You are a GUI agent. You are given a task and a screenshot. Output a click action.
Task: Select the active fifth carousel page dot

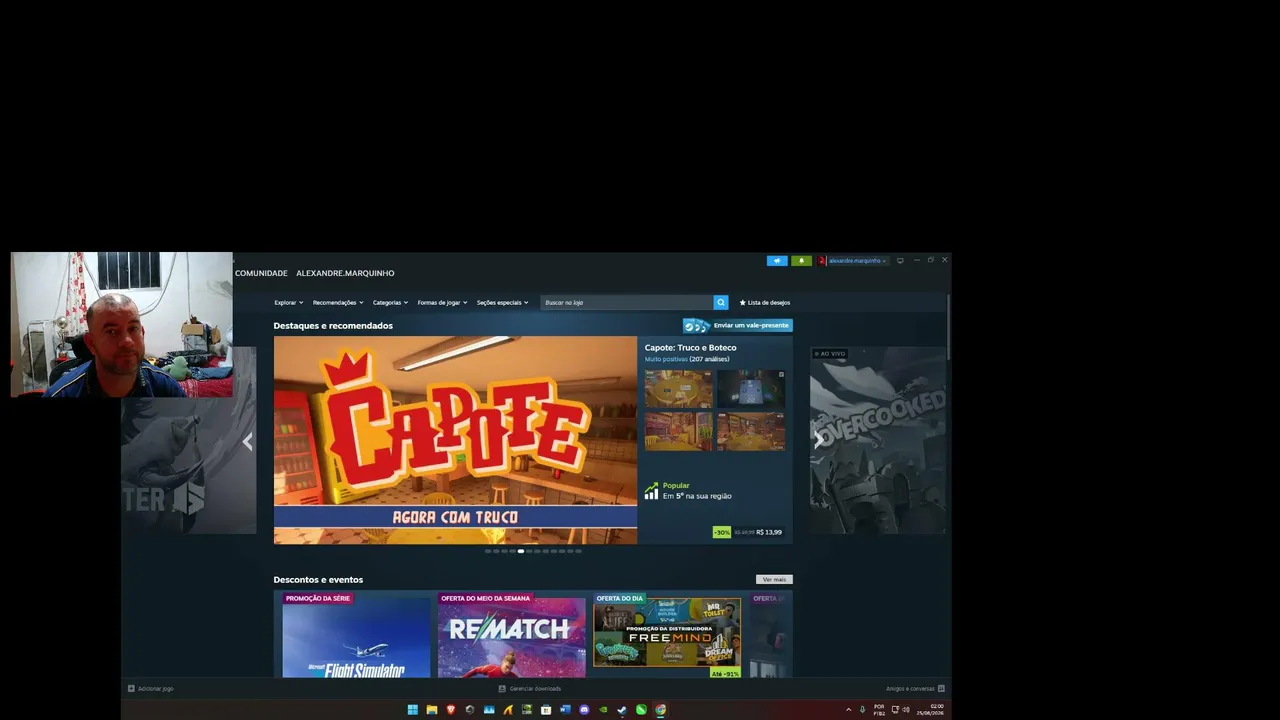(x=520, y=551)
